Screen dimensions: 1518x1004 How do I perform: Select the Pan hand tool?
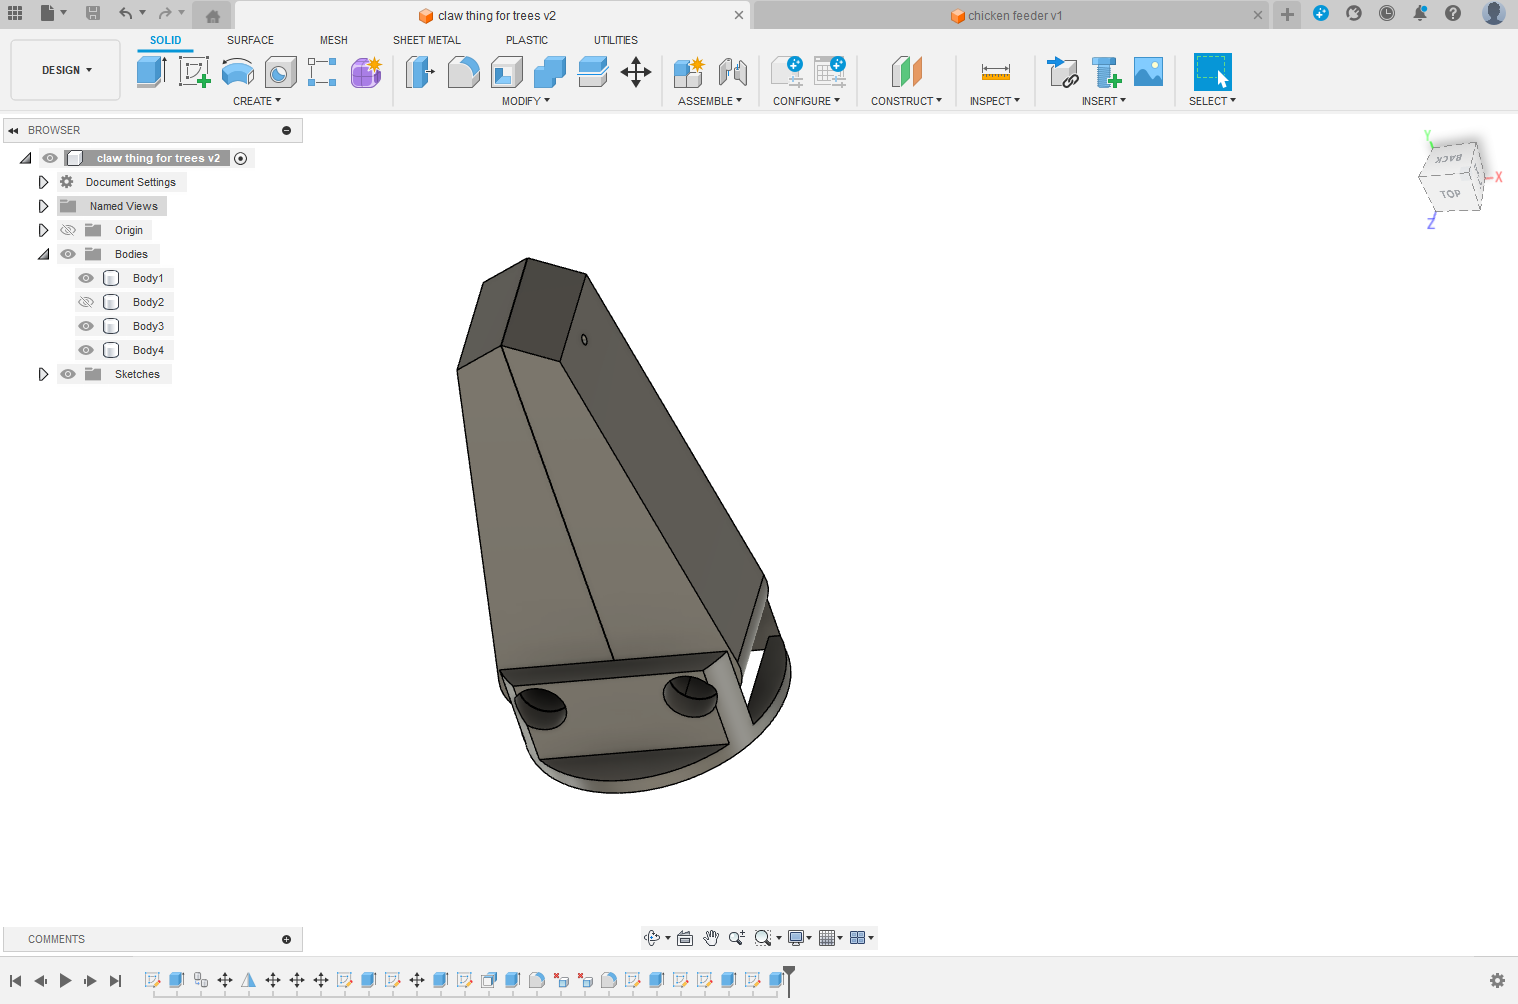click(x=711, y=938)
